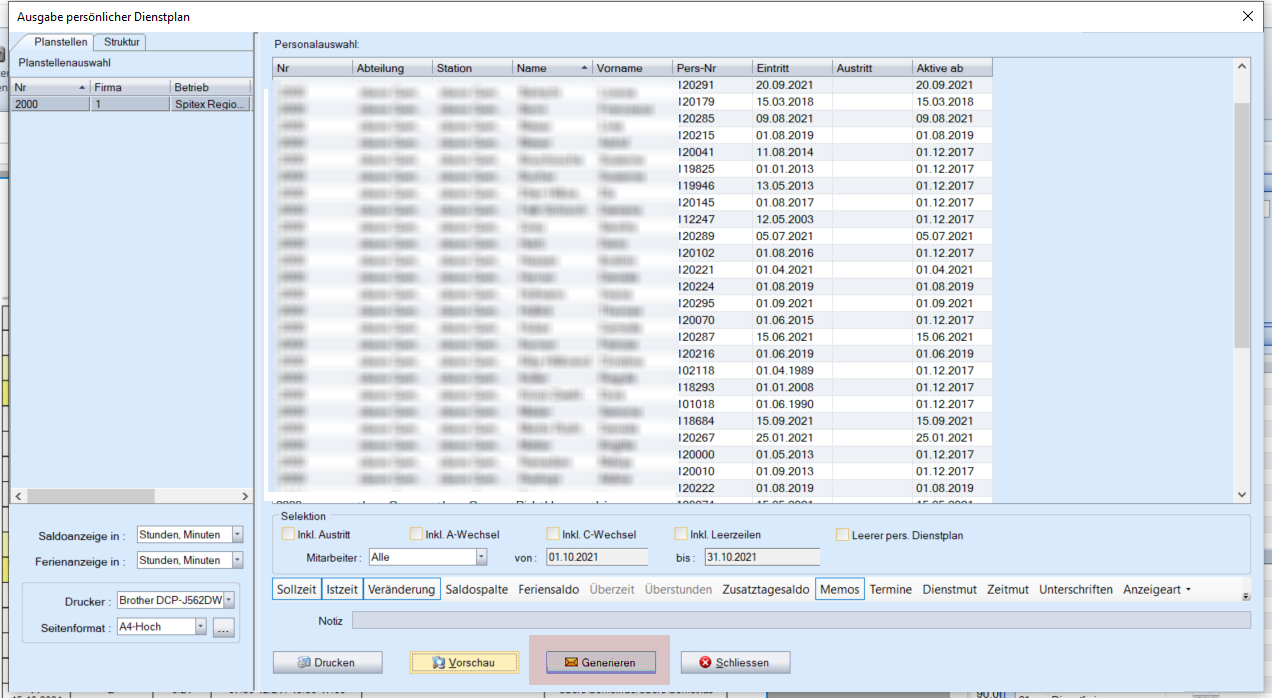Click the Drucken print button
The width and height of the screenshot is (1272, 698).
pos(327,662)
